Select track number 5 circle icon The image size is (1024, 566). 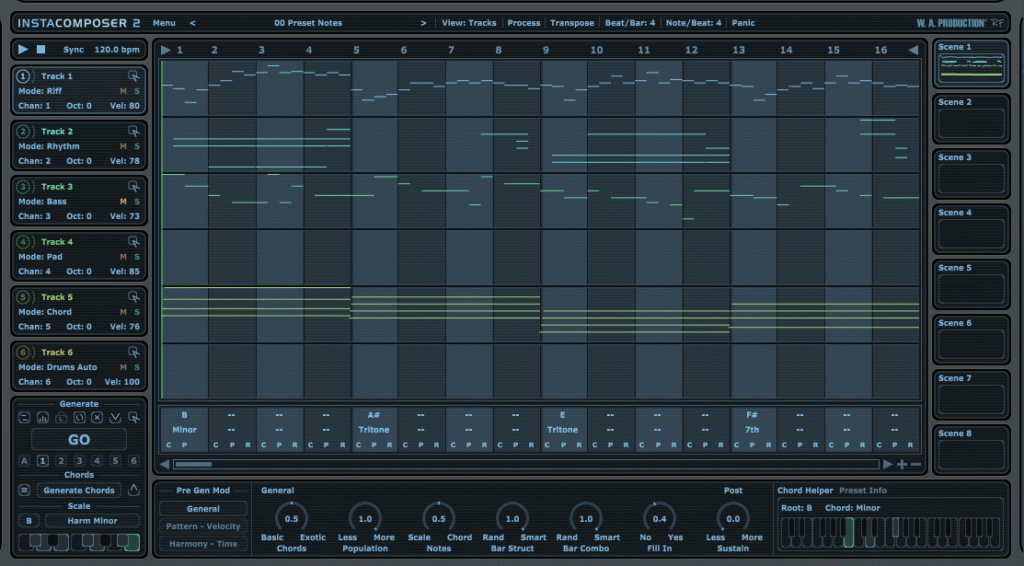(x=23, y=297)
